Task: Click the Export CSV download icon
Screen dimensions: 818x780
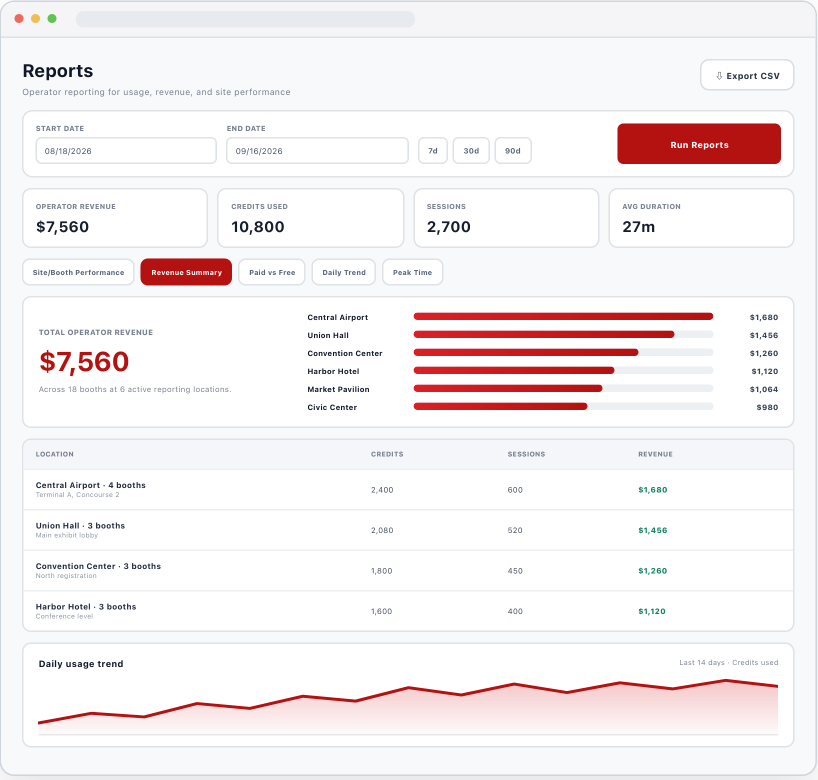Action: [x=719, y=76]
